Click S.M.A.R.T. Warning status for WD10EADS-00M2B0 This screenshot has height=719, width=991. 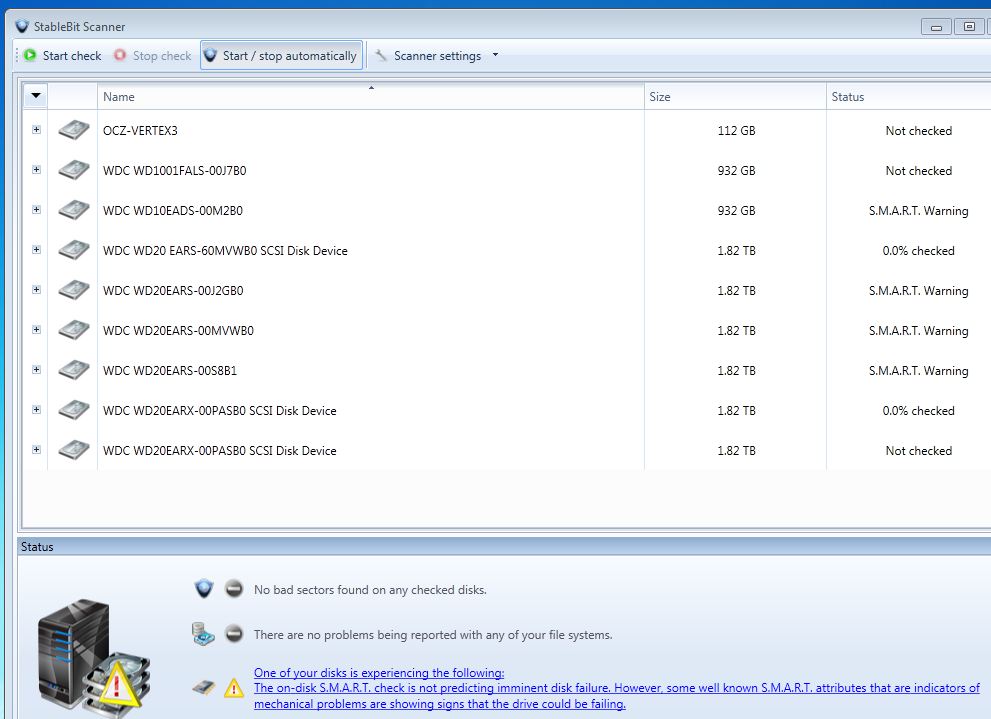[x=918, y=211]
